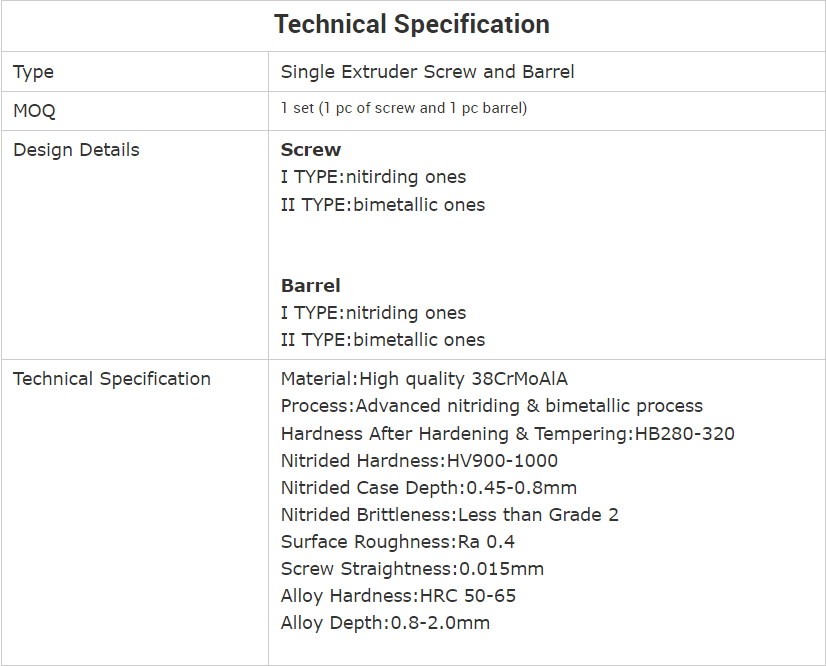Viewport: 826px width, 666px height.
Task: Click the bold Screw heading
Action: 311,150
